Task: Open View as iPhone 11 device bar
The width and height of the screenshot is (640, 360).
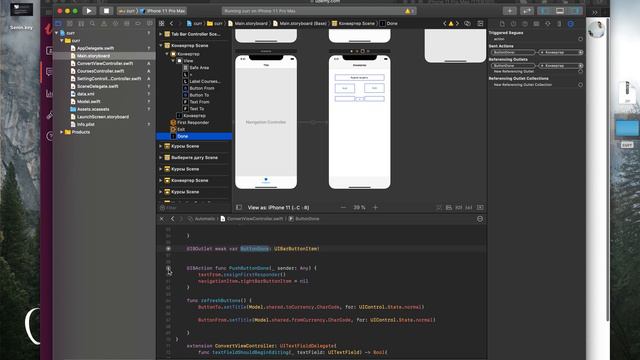Action: pos(278,207)
